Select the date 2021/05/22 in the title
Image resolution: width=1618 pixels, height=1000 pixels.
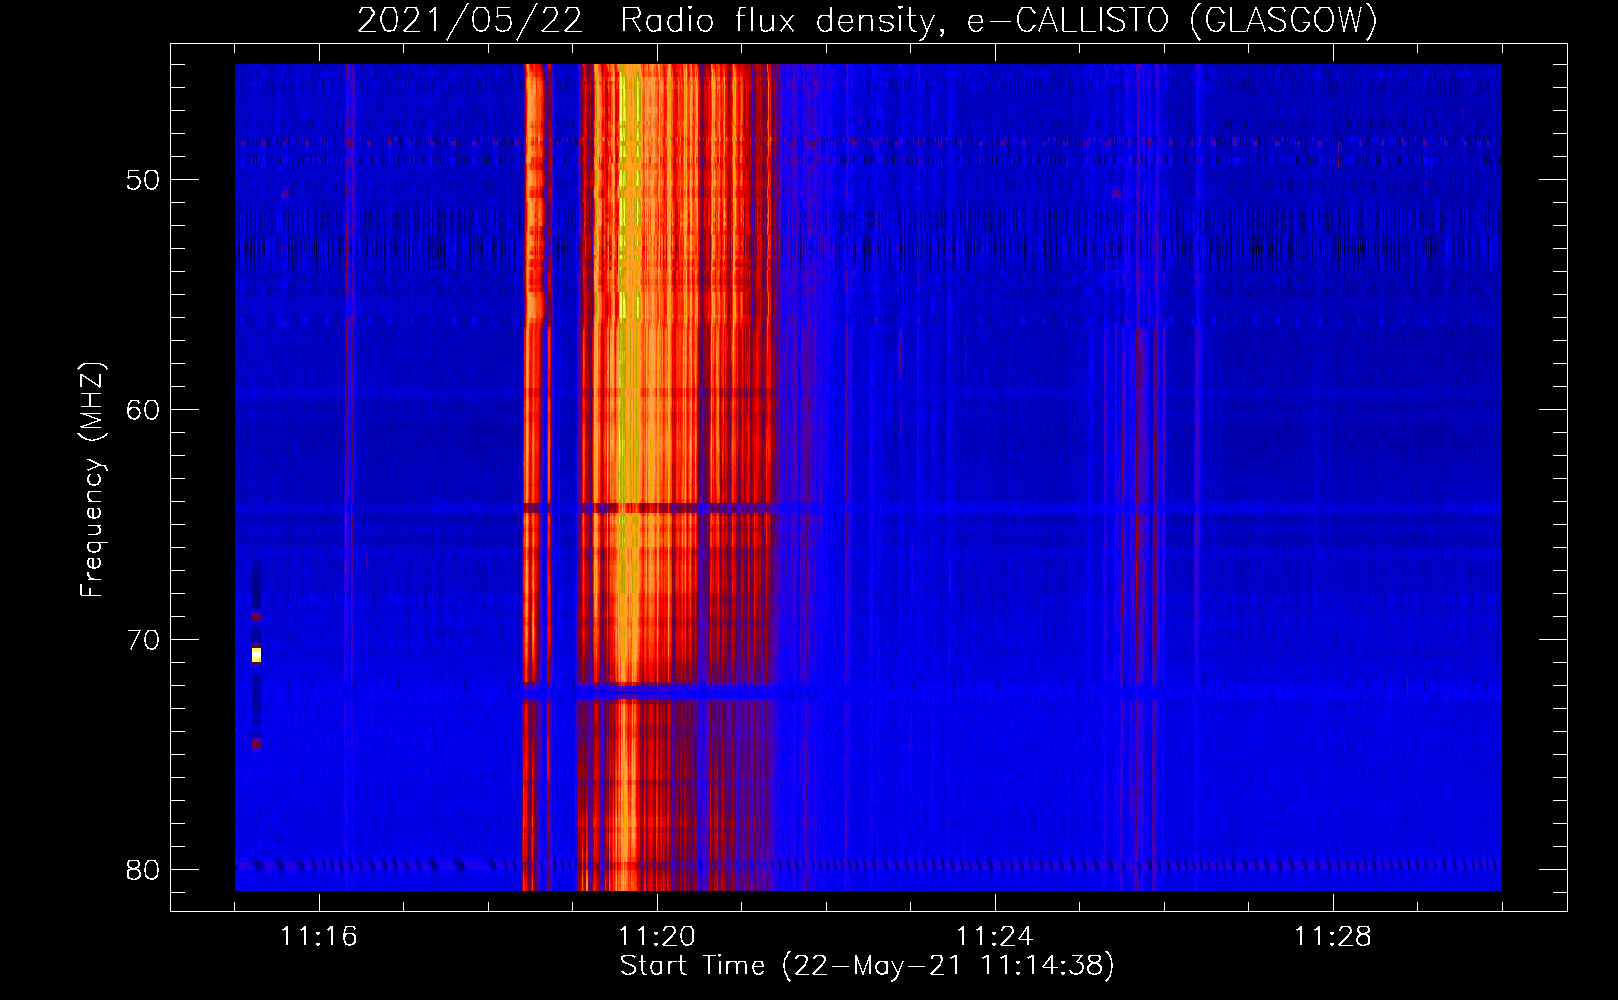pyautogui.click(x=469, y=21)
